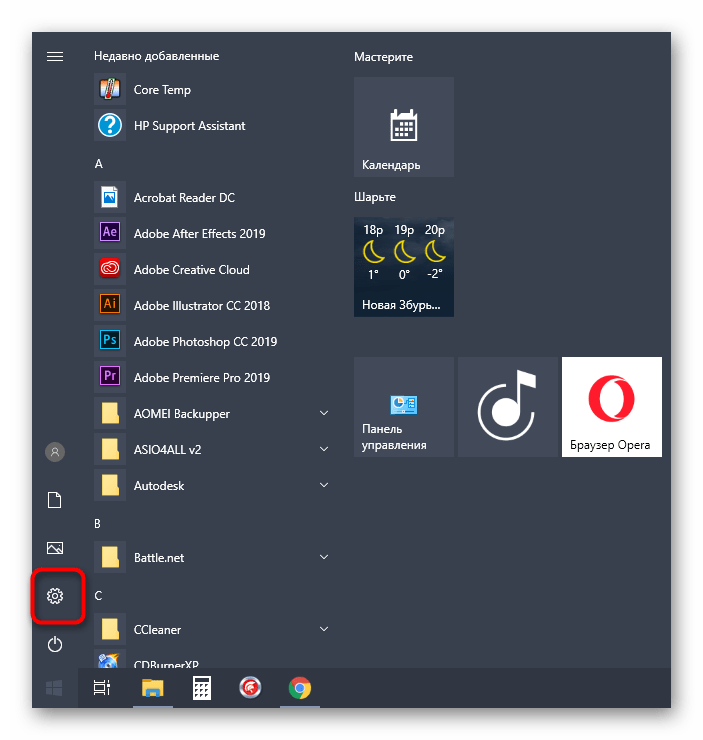Expand the Autodesk folder chevron

pyautogui.click(x=324, y=485)
